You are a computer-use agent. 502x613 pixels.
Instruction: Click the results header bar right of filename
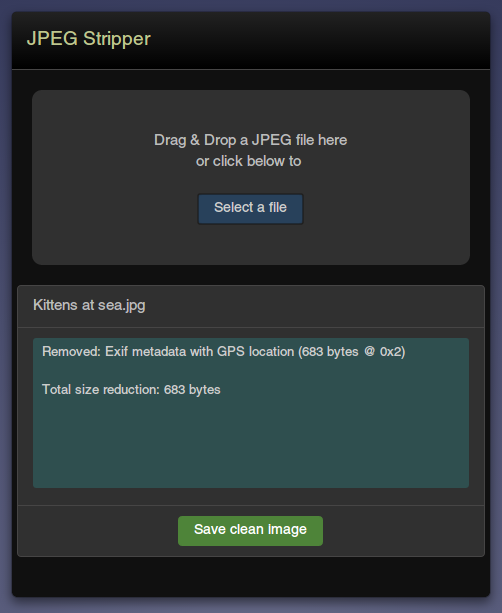click(313, 306)
